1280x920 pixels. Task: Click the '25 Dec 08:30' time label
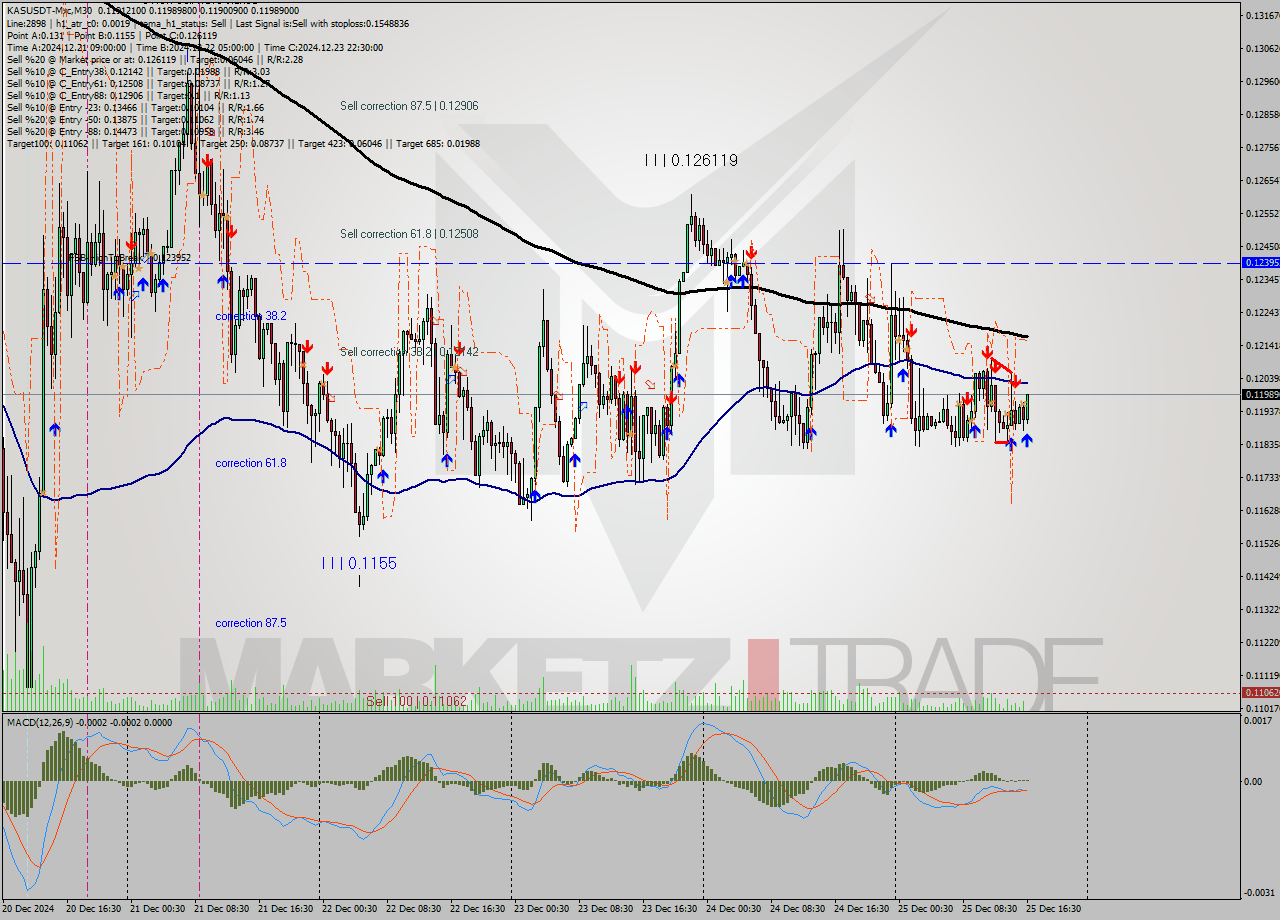990,909
